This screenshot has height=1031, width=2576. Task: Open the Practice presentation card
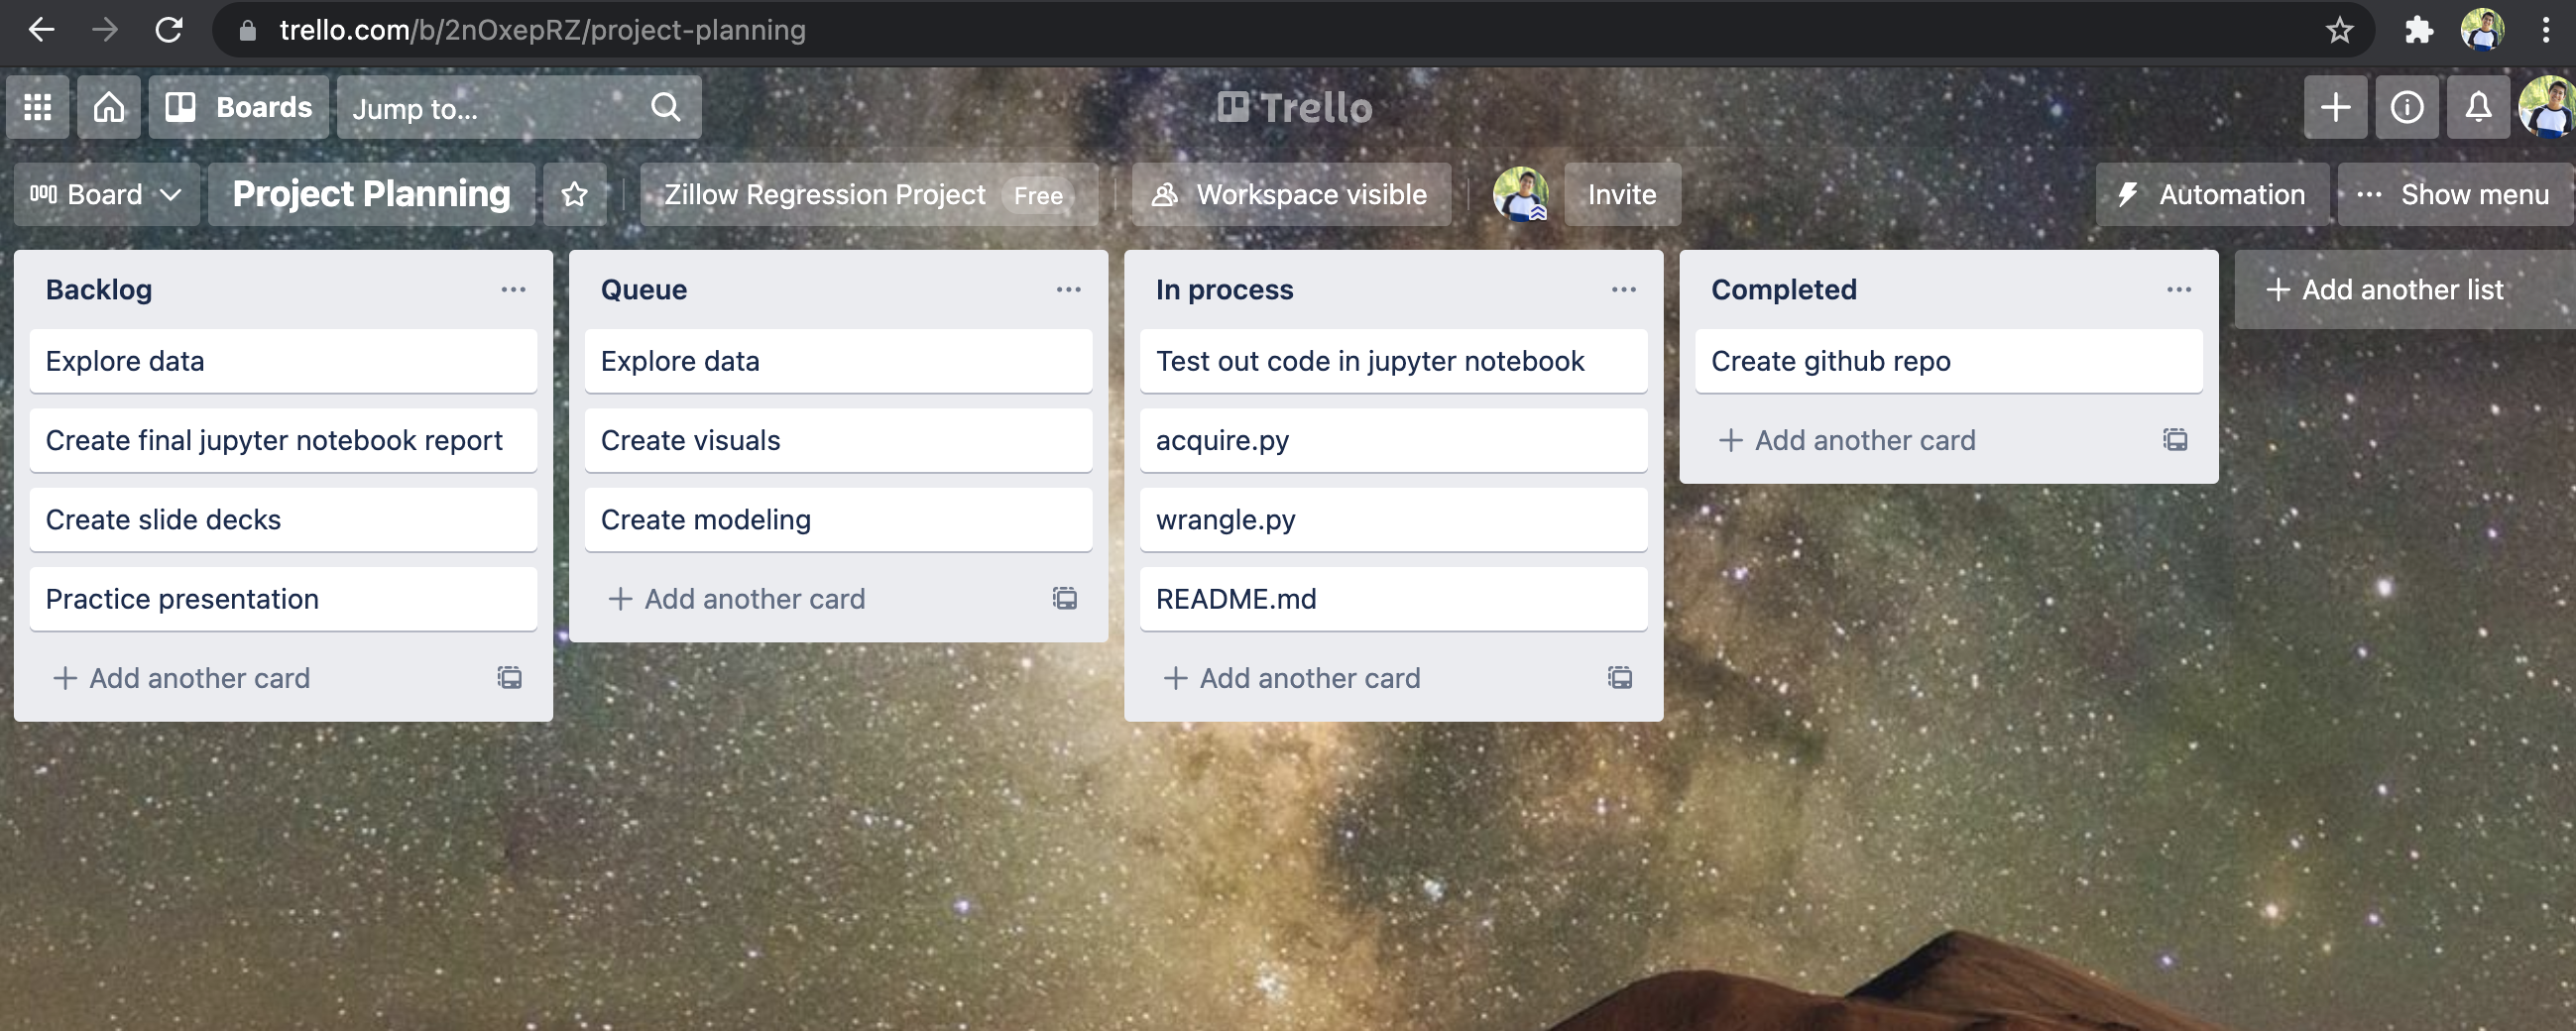point(283,598)
